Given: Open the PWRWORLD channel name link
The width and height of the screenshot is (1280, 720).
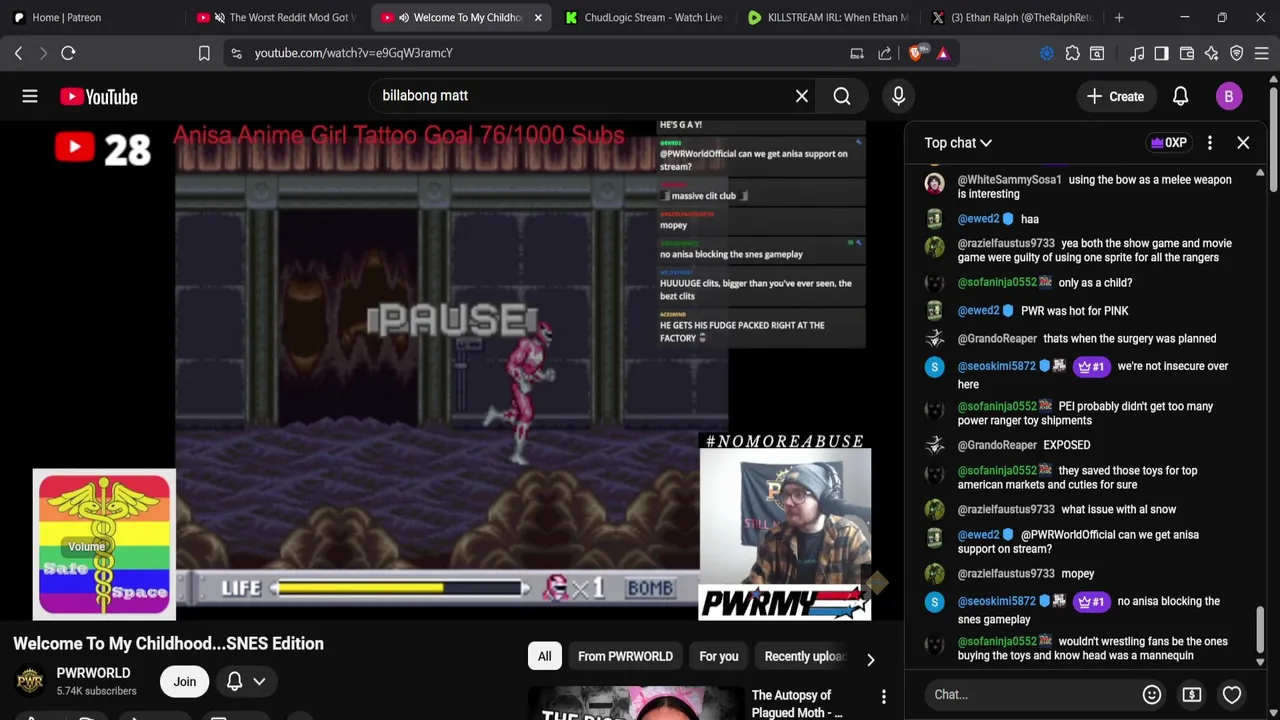Looking at the screenshot, I should [93, 673].
